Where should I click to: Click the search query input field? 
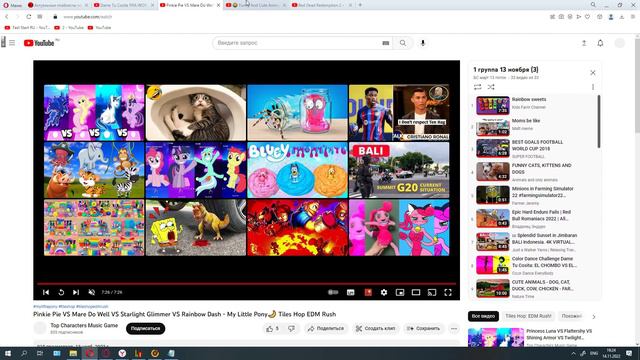pyautogui.click(x=297, y=43)
